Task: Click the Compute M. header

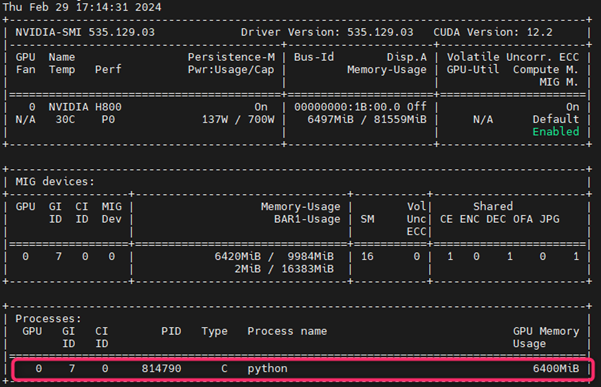Action: (x=546, y=69)
